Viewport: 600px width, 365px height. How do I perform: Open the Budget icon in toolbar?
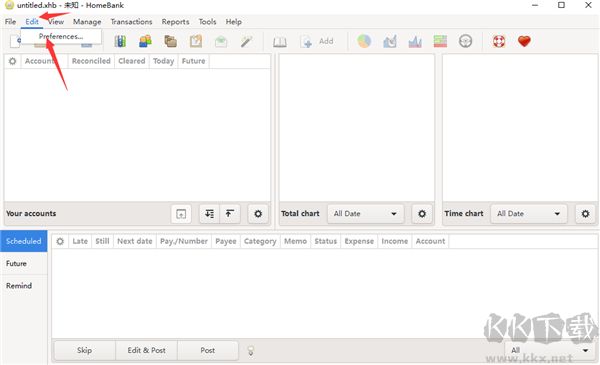pos(196,41)
